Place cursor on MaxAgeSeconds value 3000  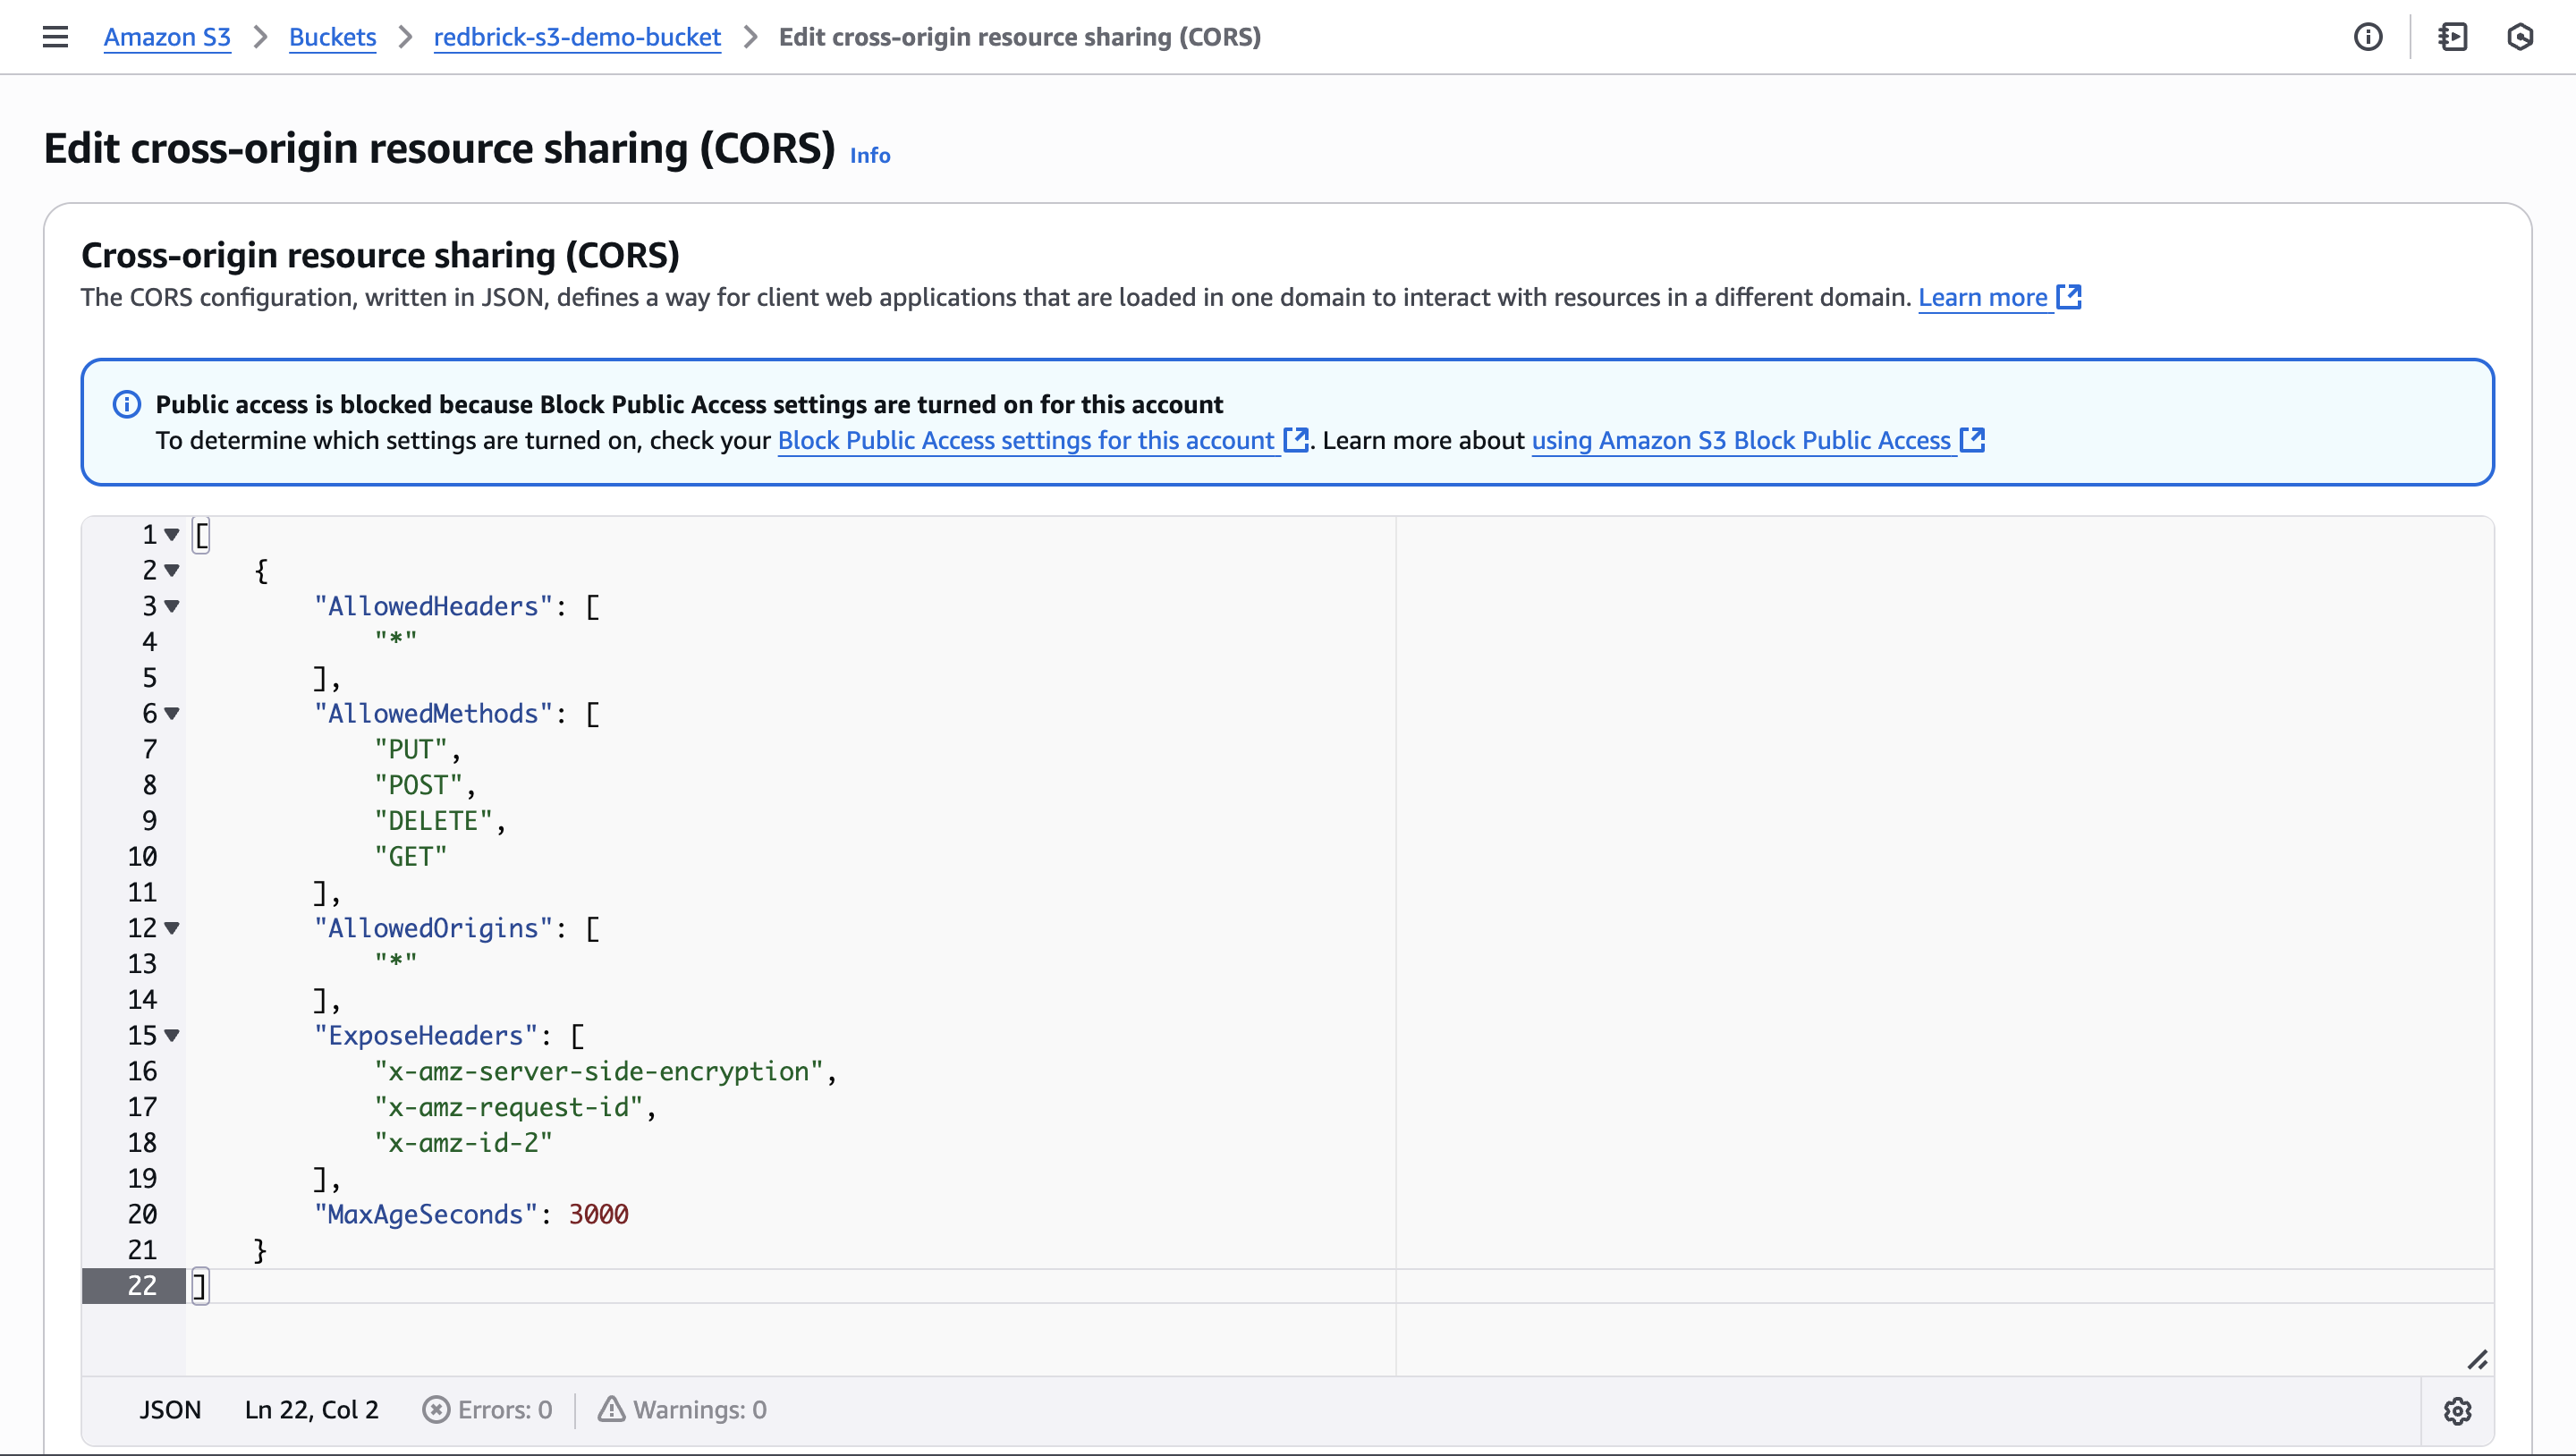[598, 1214]
